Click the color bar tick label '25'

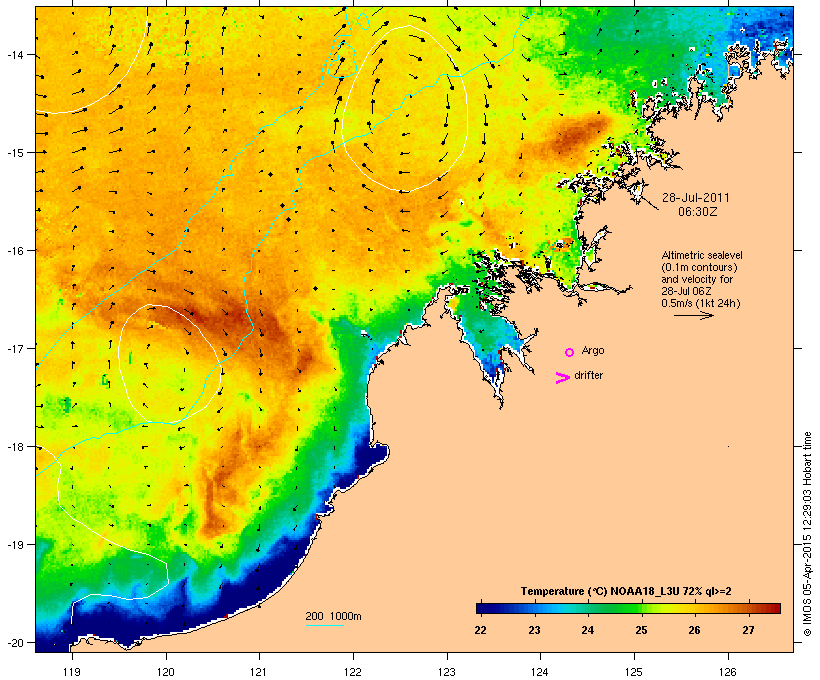641,630
